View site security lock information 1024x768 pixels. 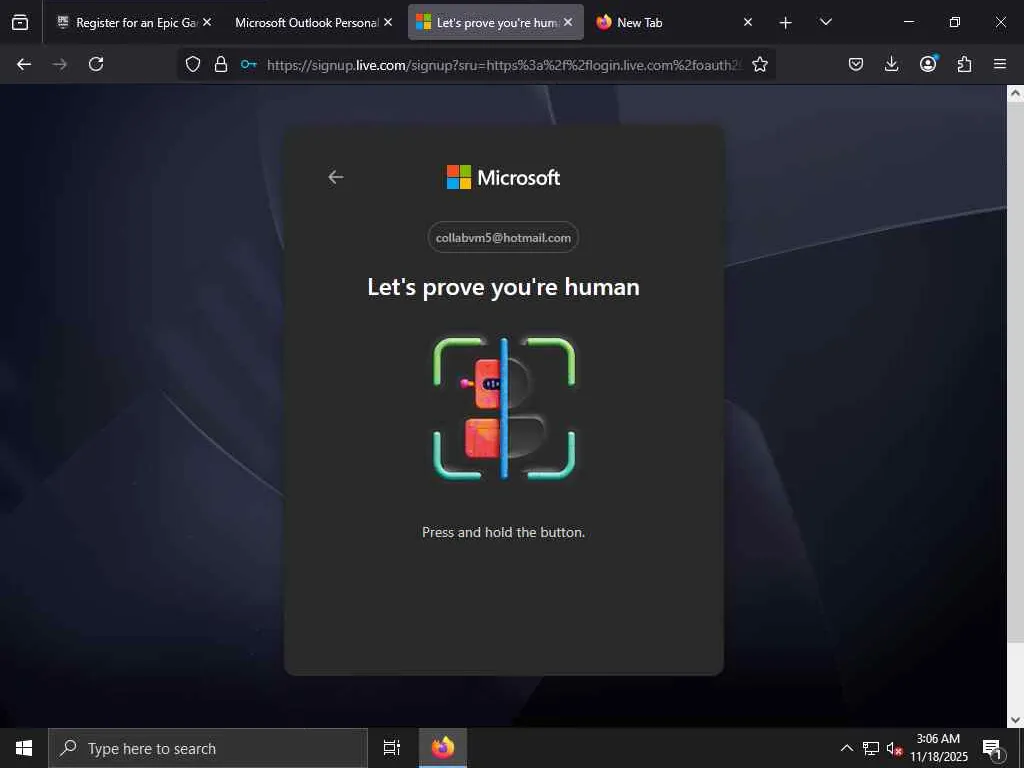221,64
